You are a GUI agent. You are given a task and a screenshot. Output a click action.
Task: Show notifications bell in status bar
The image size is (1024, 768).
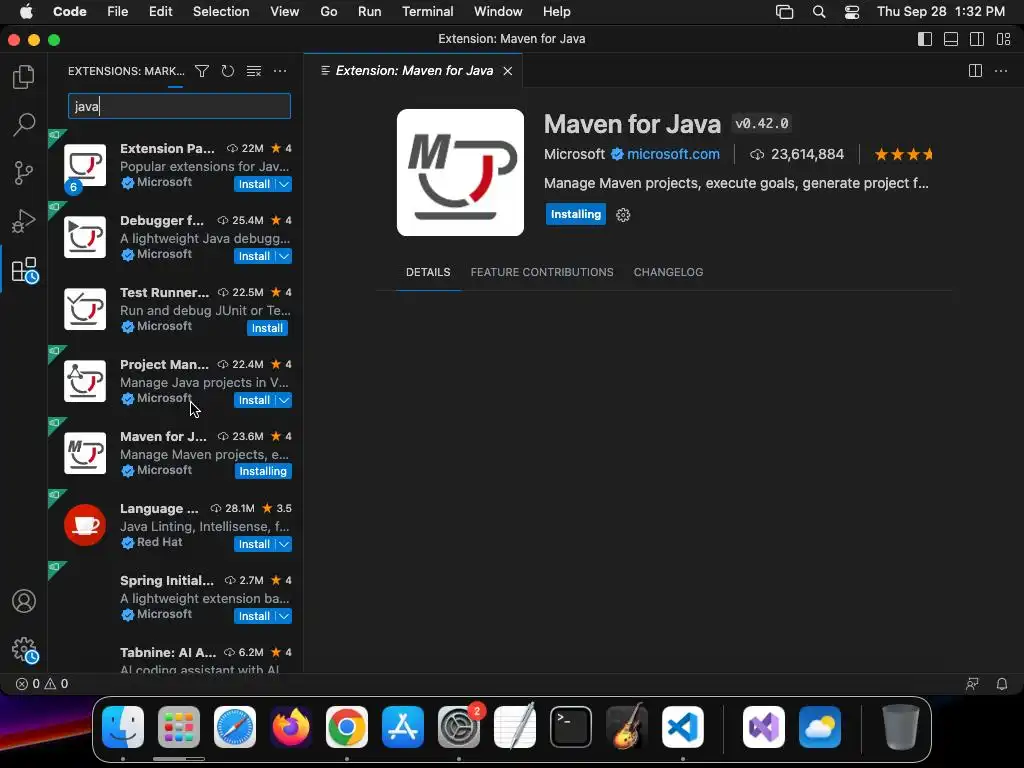click(x=1002, y=684)
